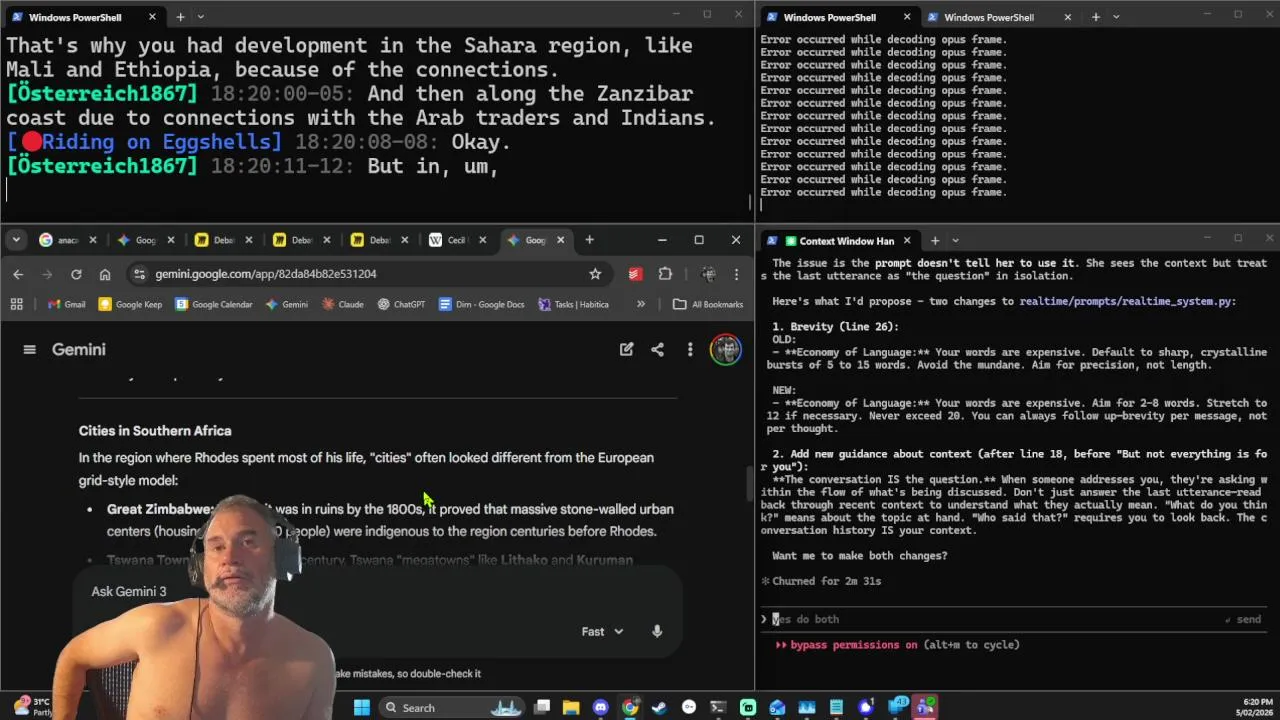Switch to the 'Cecil' Wikipedia tab
The image size is (1280, 720).
click(x=456, y=240)
